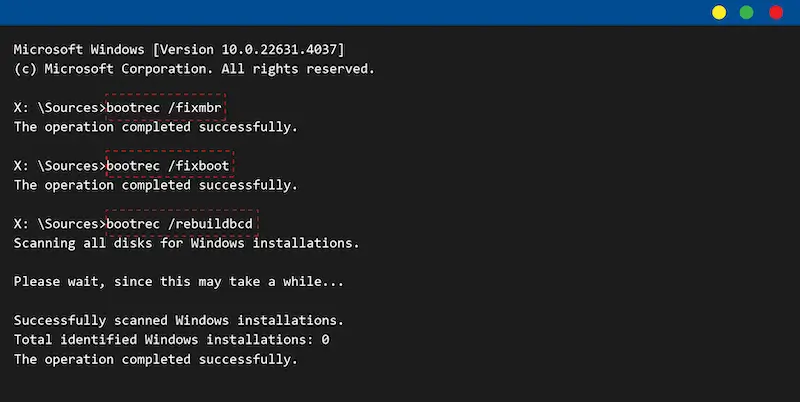The width and height of the screenshot is (800, 402).
Task: Click the Microsoft Corporation copyright line
Action: (194, 69)
